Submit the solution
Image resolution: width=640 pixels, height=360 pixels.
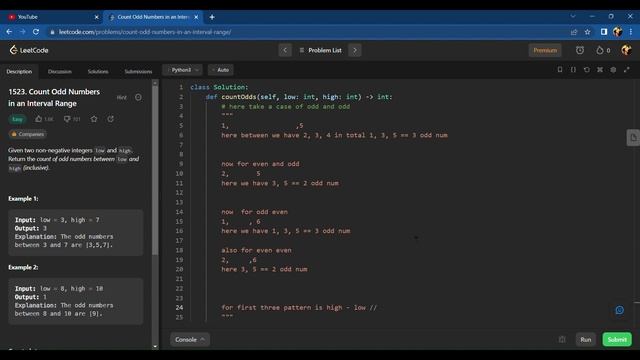(x=617, y=339)
